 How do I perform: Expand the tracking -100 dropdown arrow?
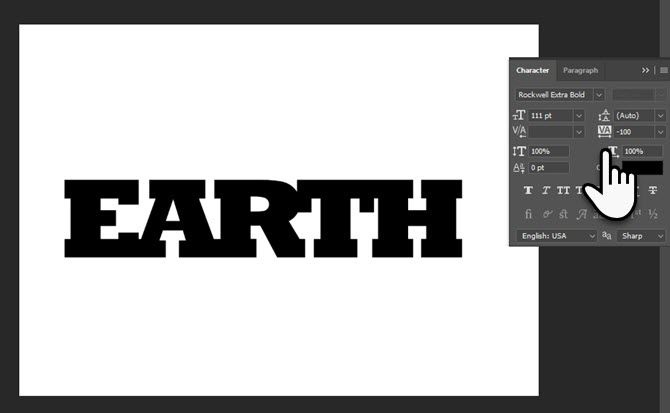661,132
